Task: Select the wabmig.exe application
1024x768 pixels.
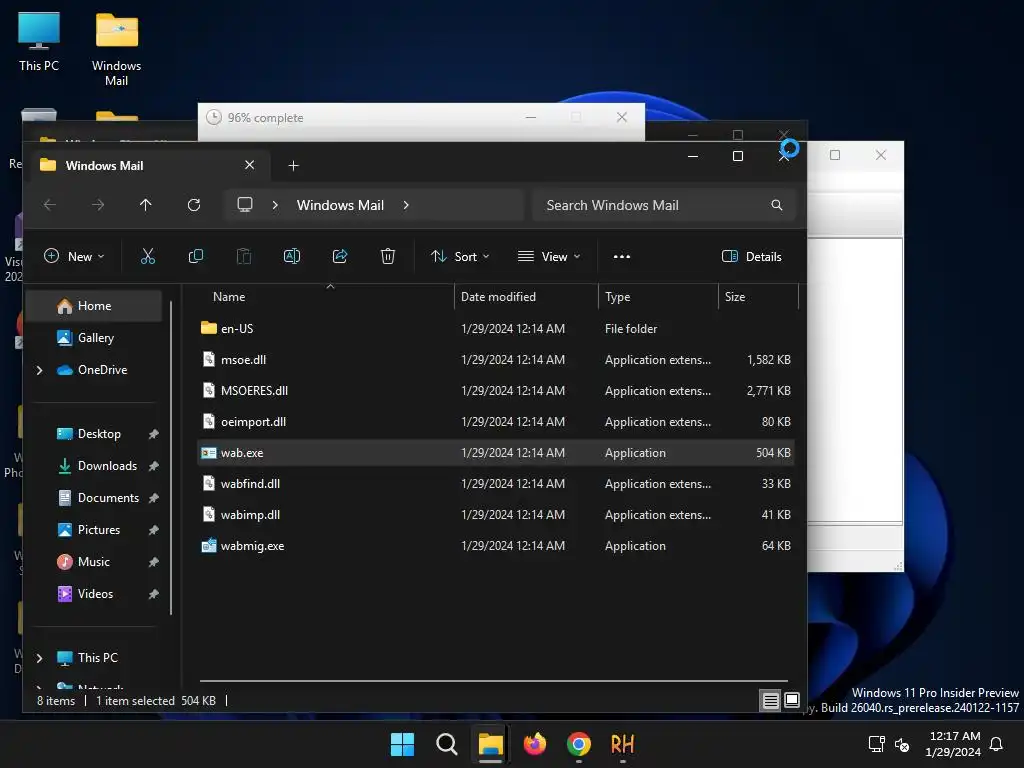Action: [496, 546]
